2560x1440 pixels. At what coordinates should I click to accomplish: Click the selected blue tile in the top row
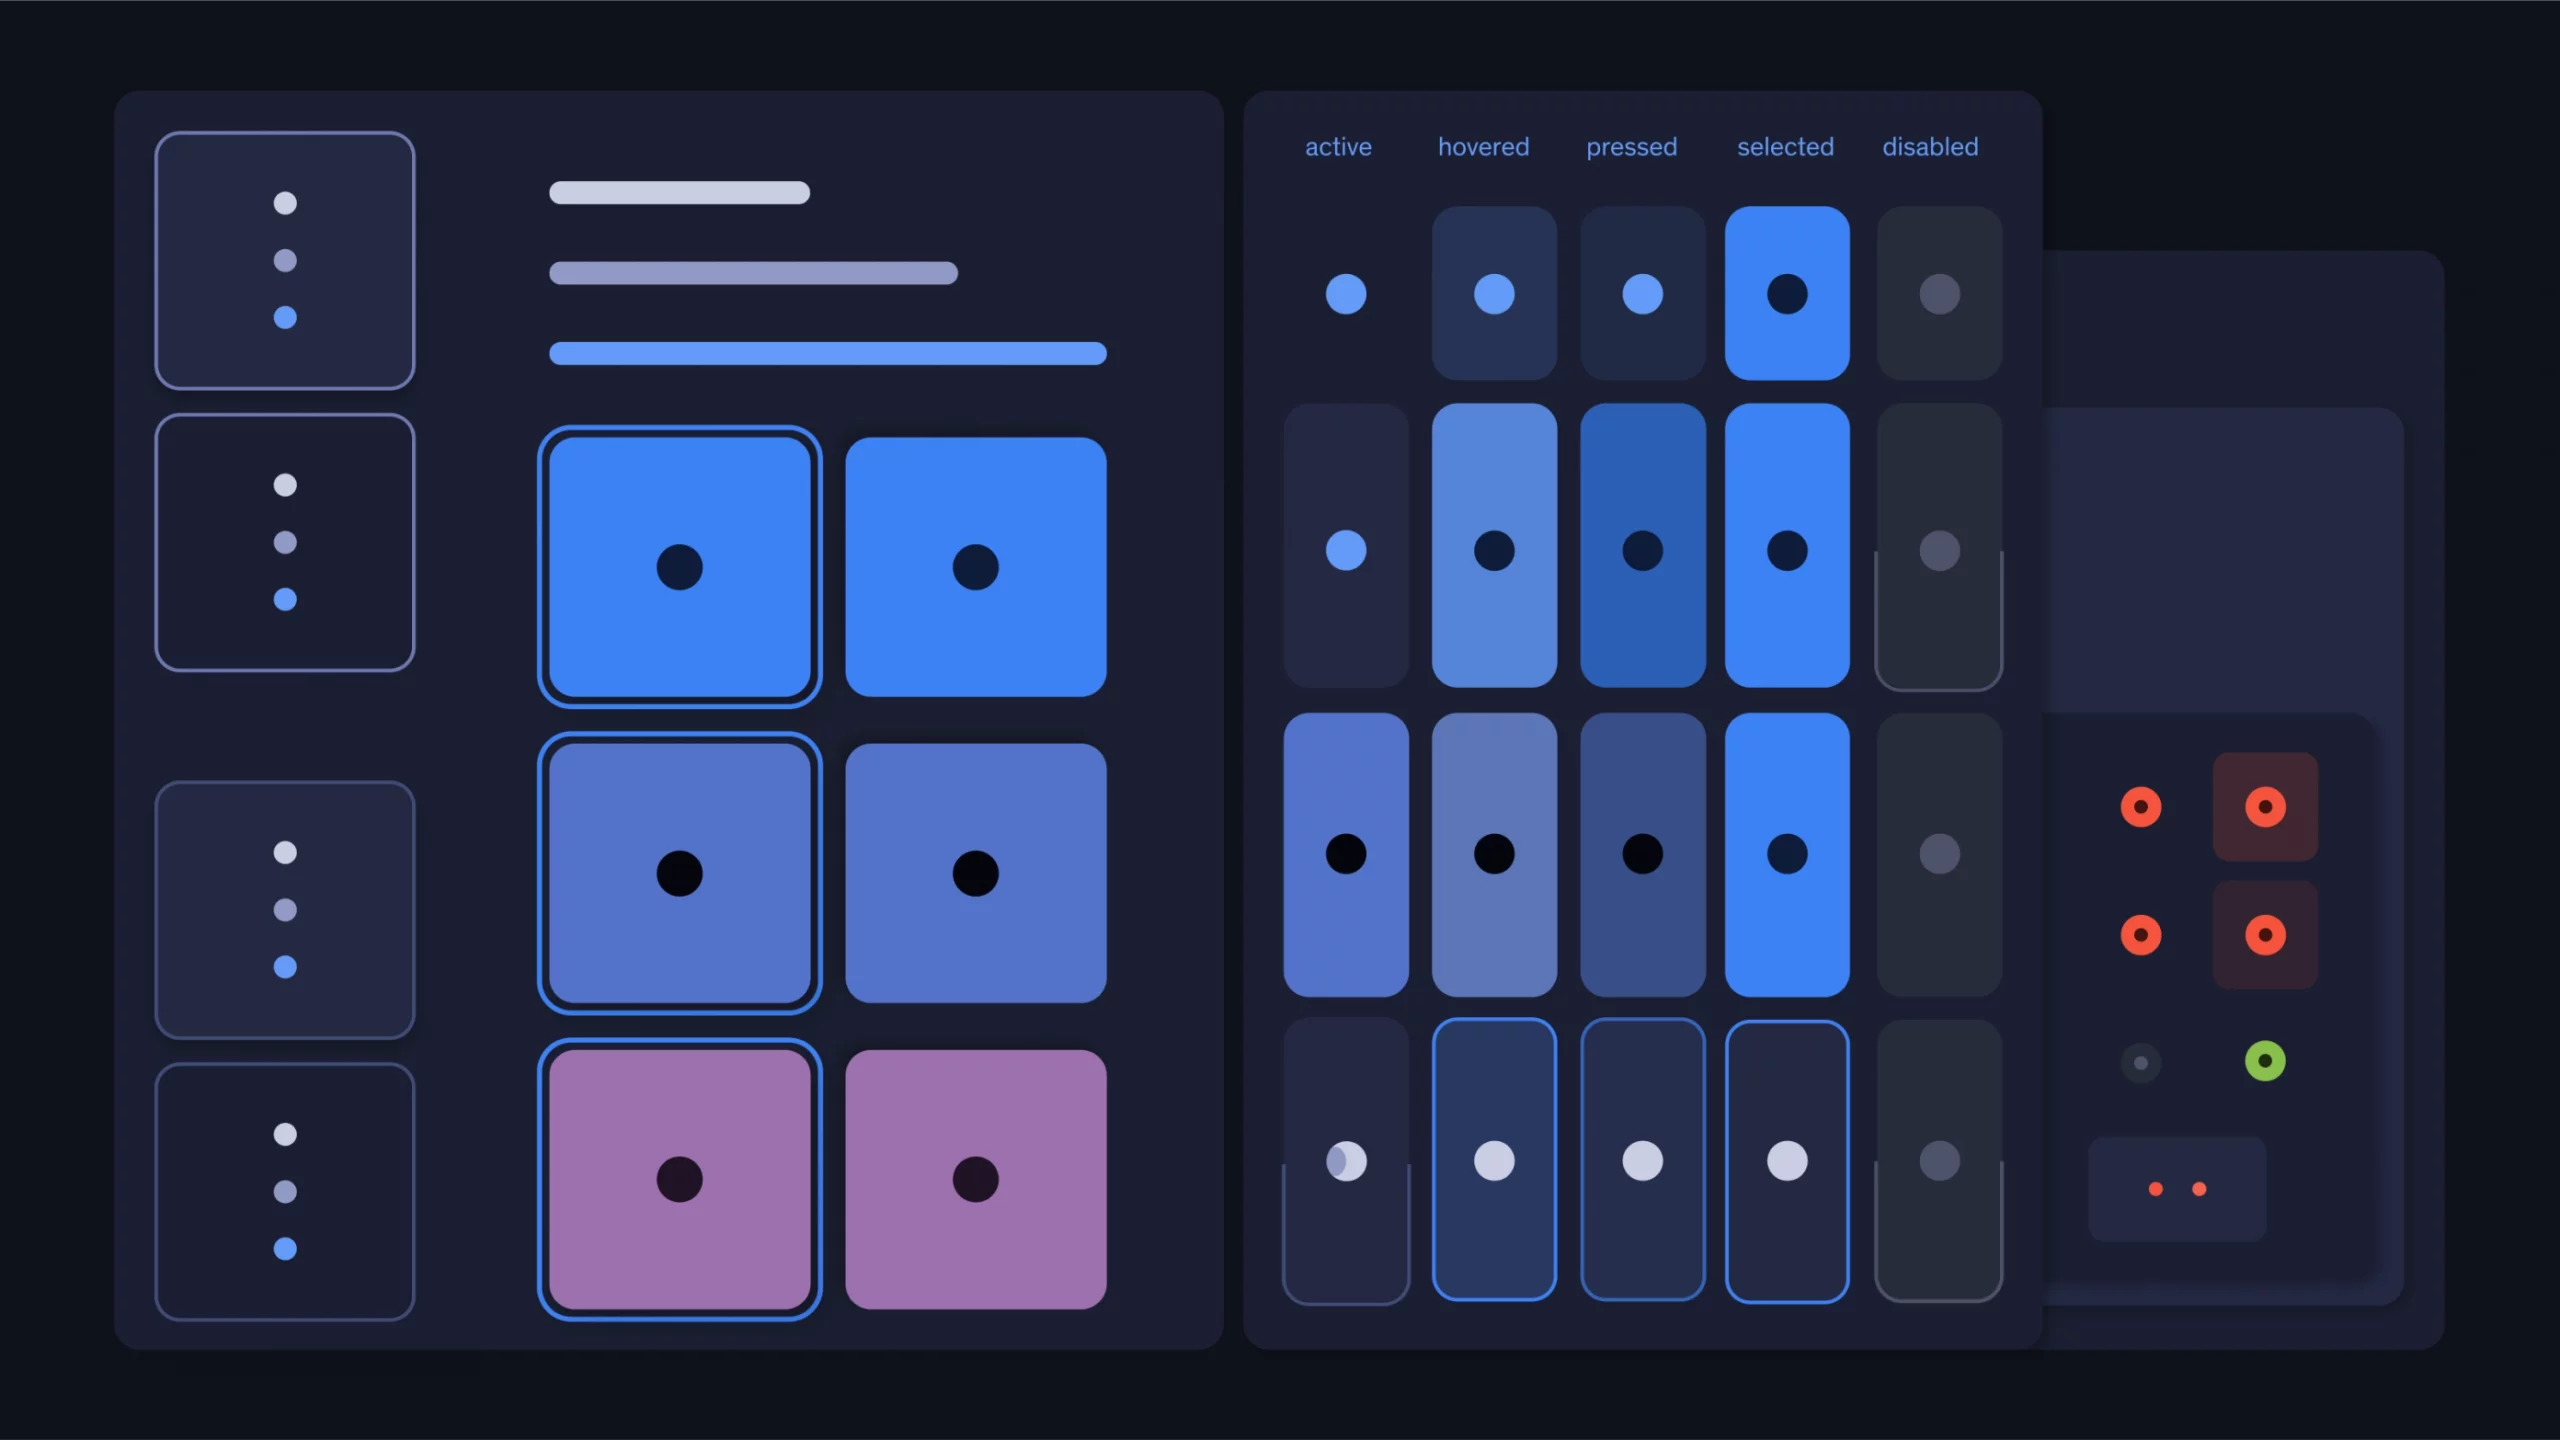tap(1786, 293)
